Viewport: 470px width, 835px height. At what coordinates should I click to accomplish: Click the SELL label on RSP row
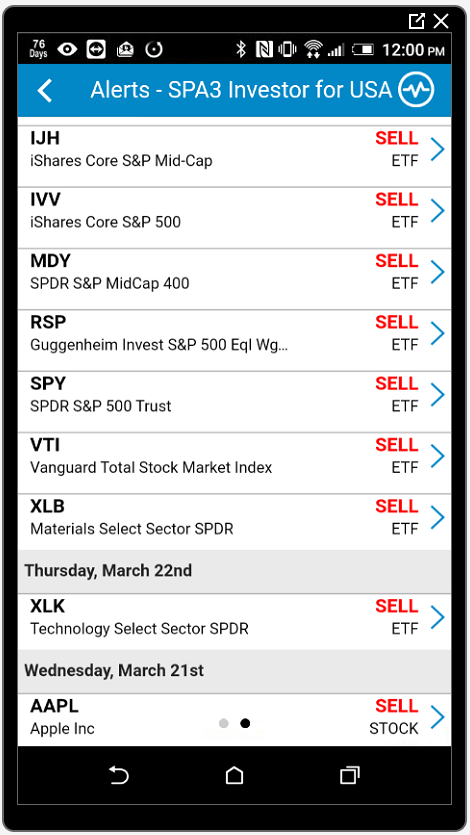tap(397, 322)
